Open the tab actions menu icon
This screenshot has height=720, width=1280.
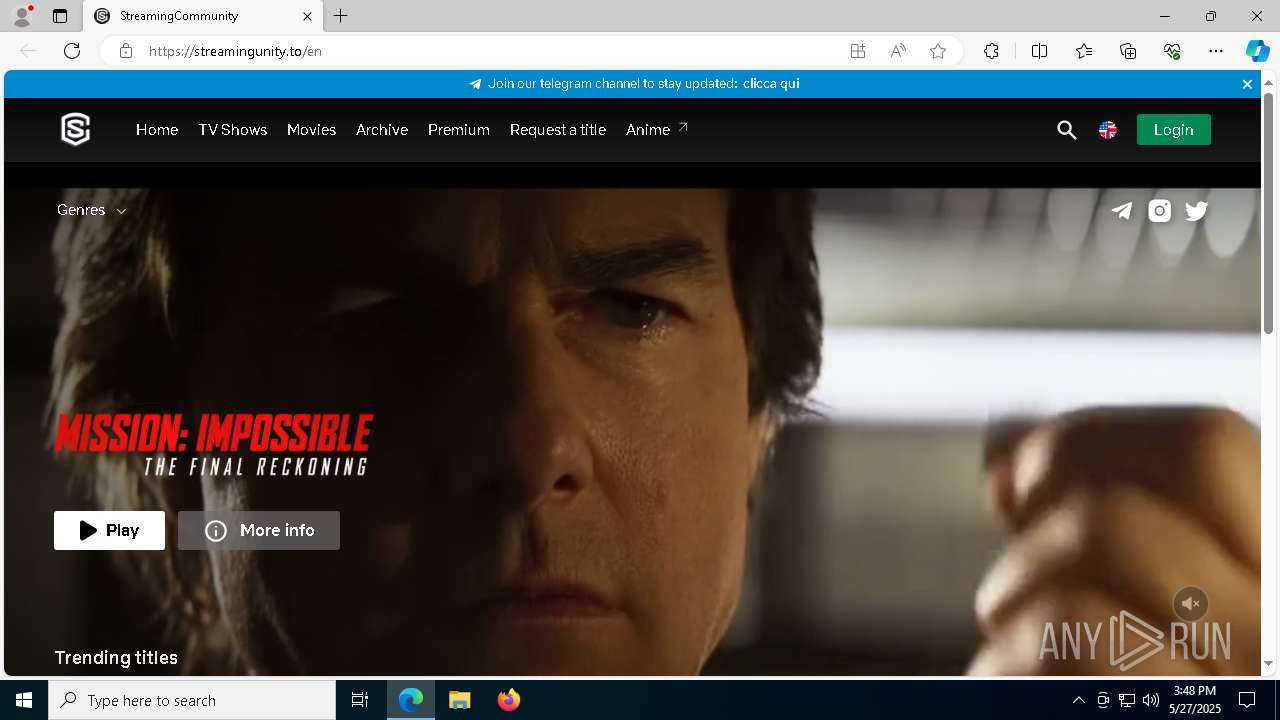[60, 16]
